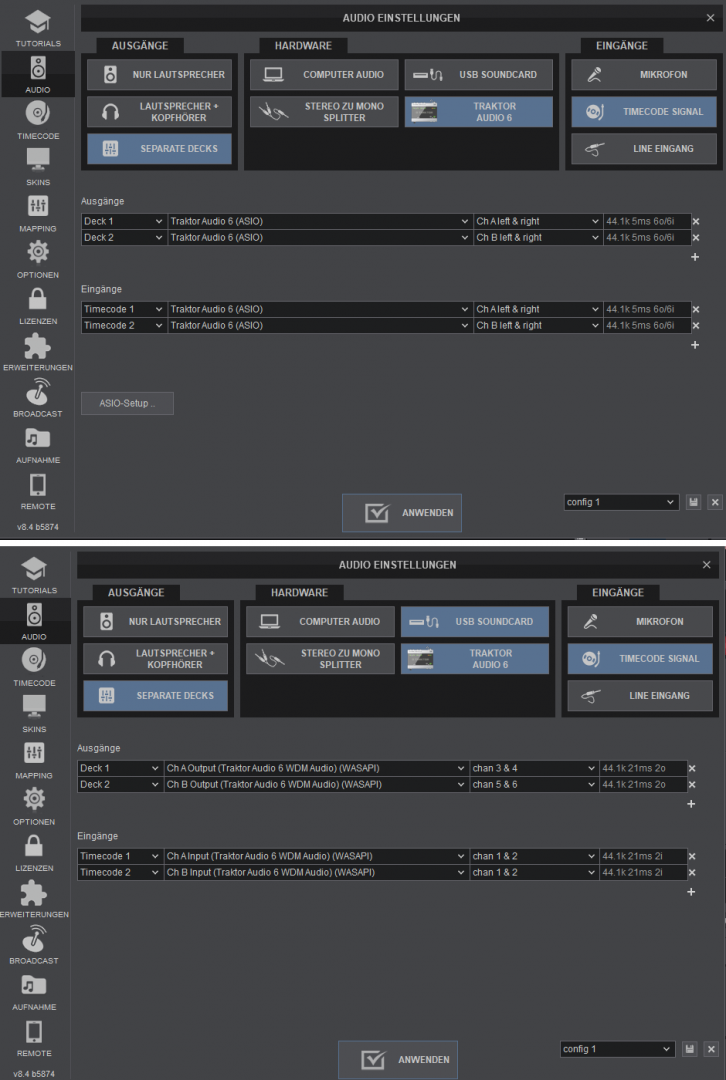Image resolution: width=726 pixels, height=1080 pixels.
Task: Open Timecode settings in upper window sidebar
Action: tap(37, 121)
